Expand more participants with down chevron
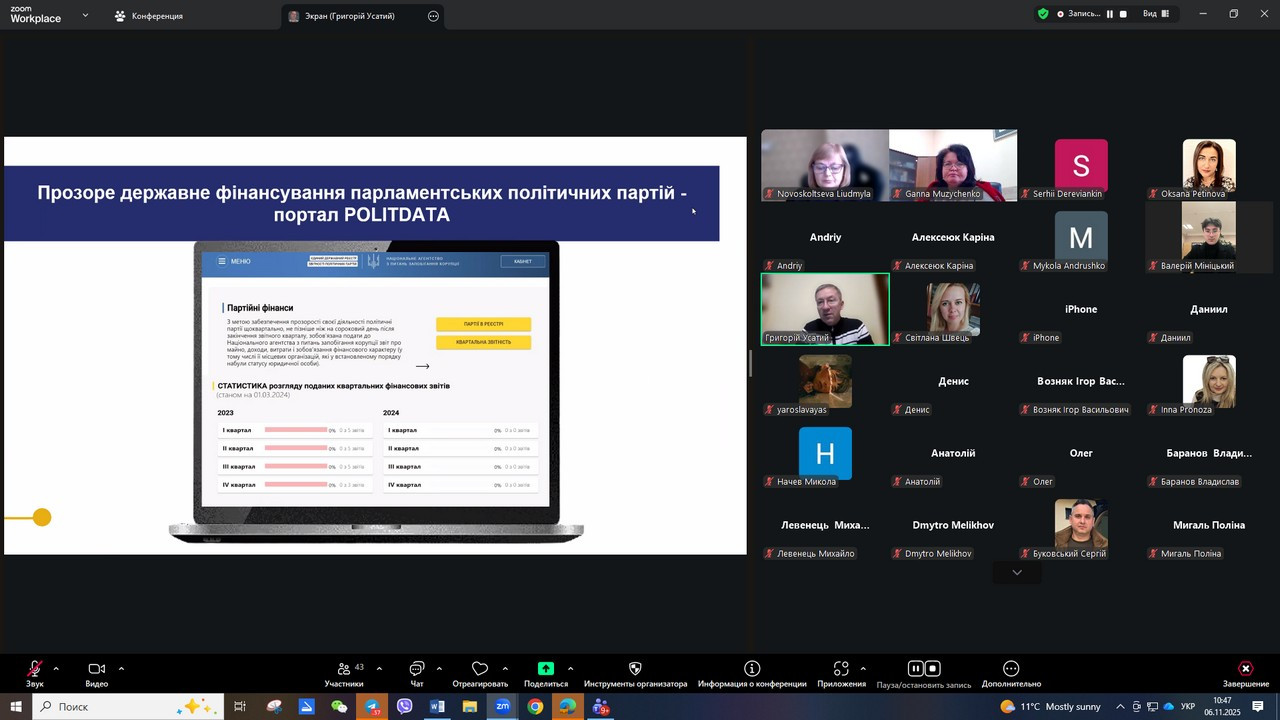The height and width of the screenshot is (720, 1280). pos(1017,573)
